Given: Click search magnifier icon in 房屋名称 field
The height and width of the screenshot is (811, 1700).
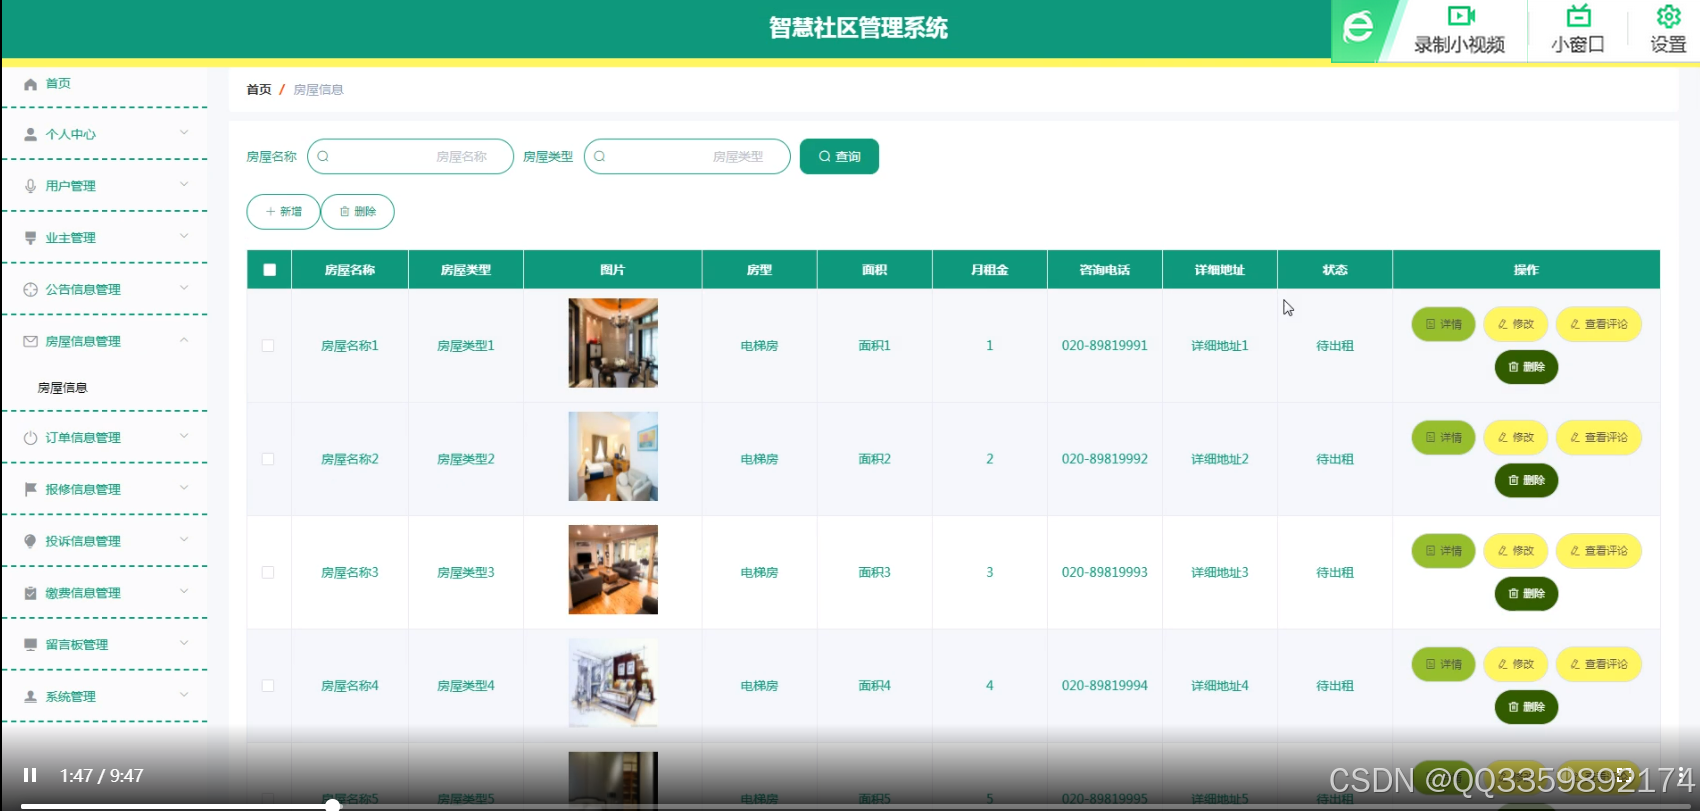Looking at the screenshot, I should click(323, 157).
